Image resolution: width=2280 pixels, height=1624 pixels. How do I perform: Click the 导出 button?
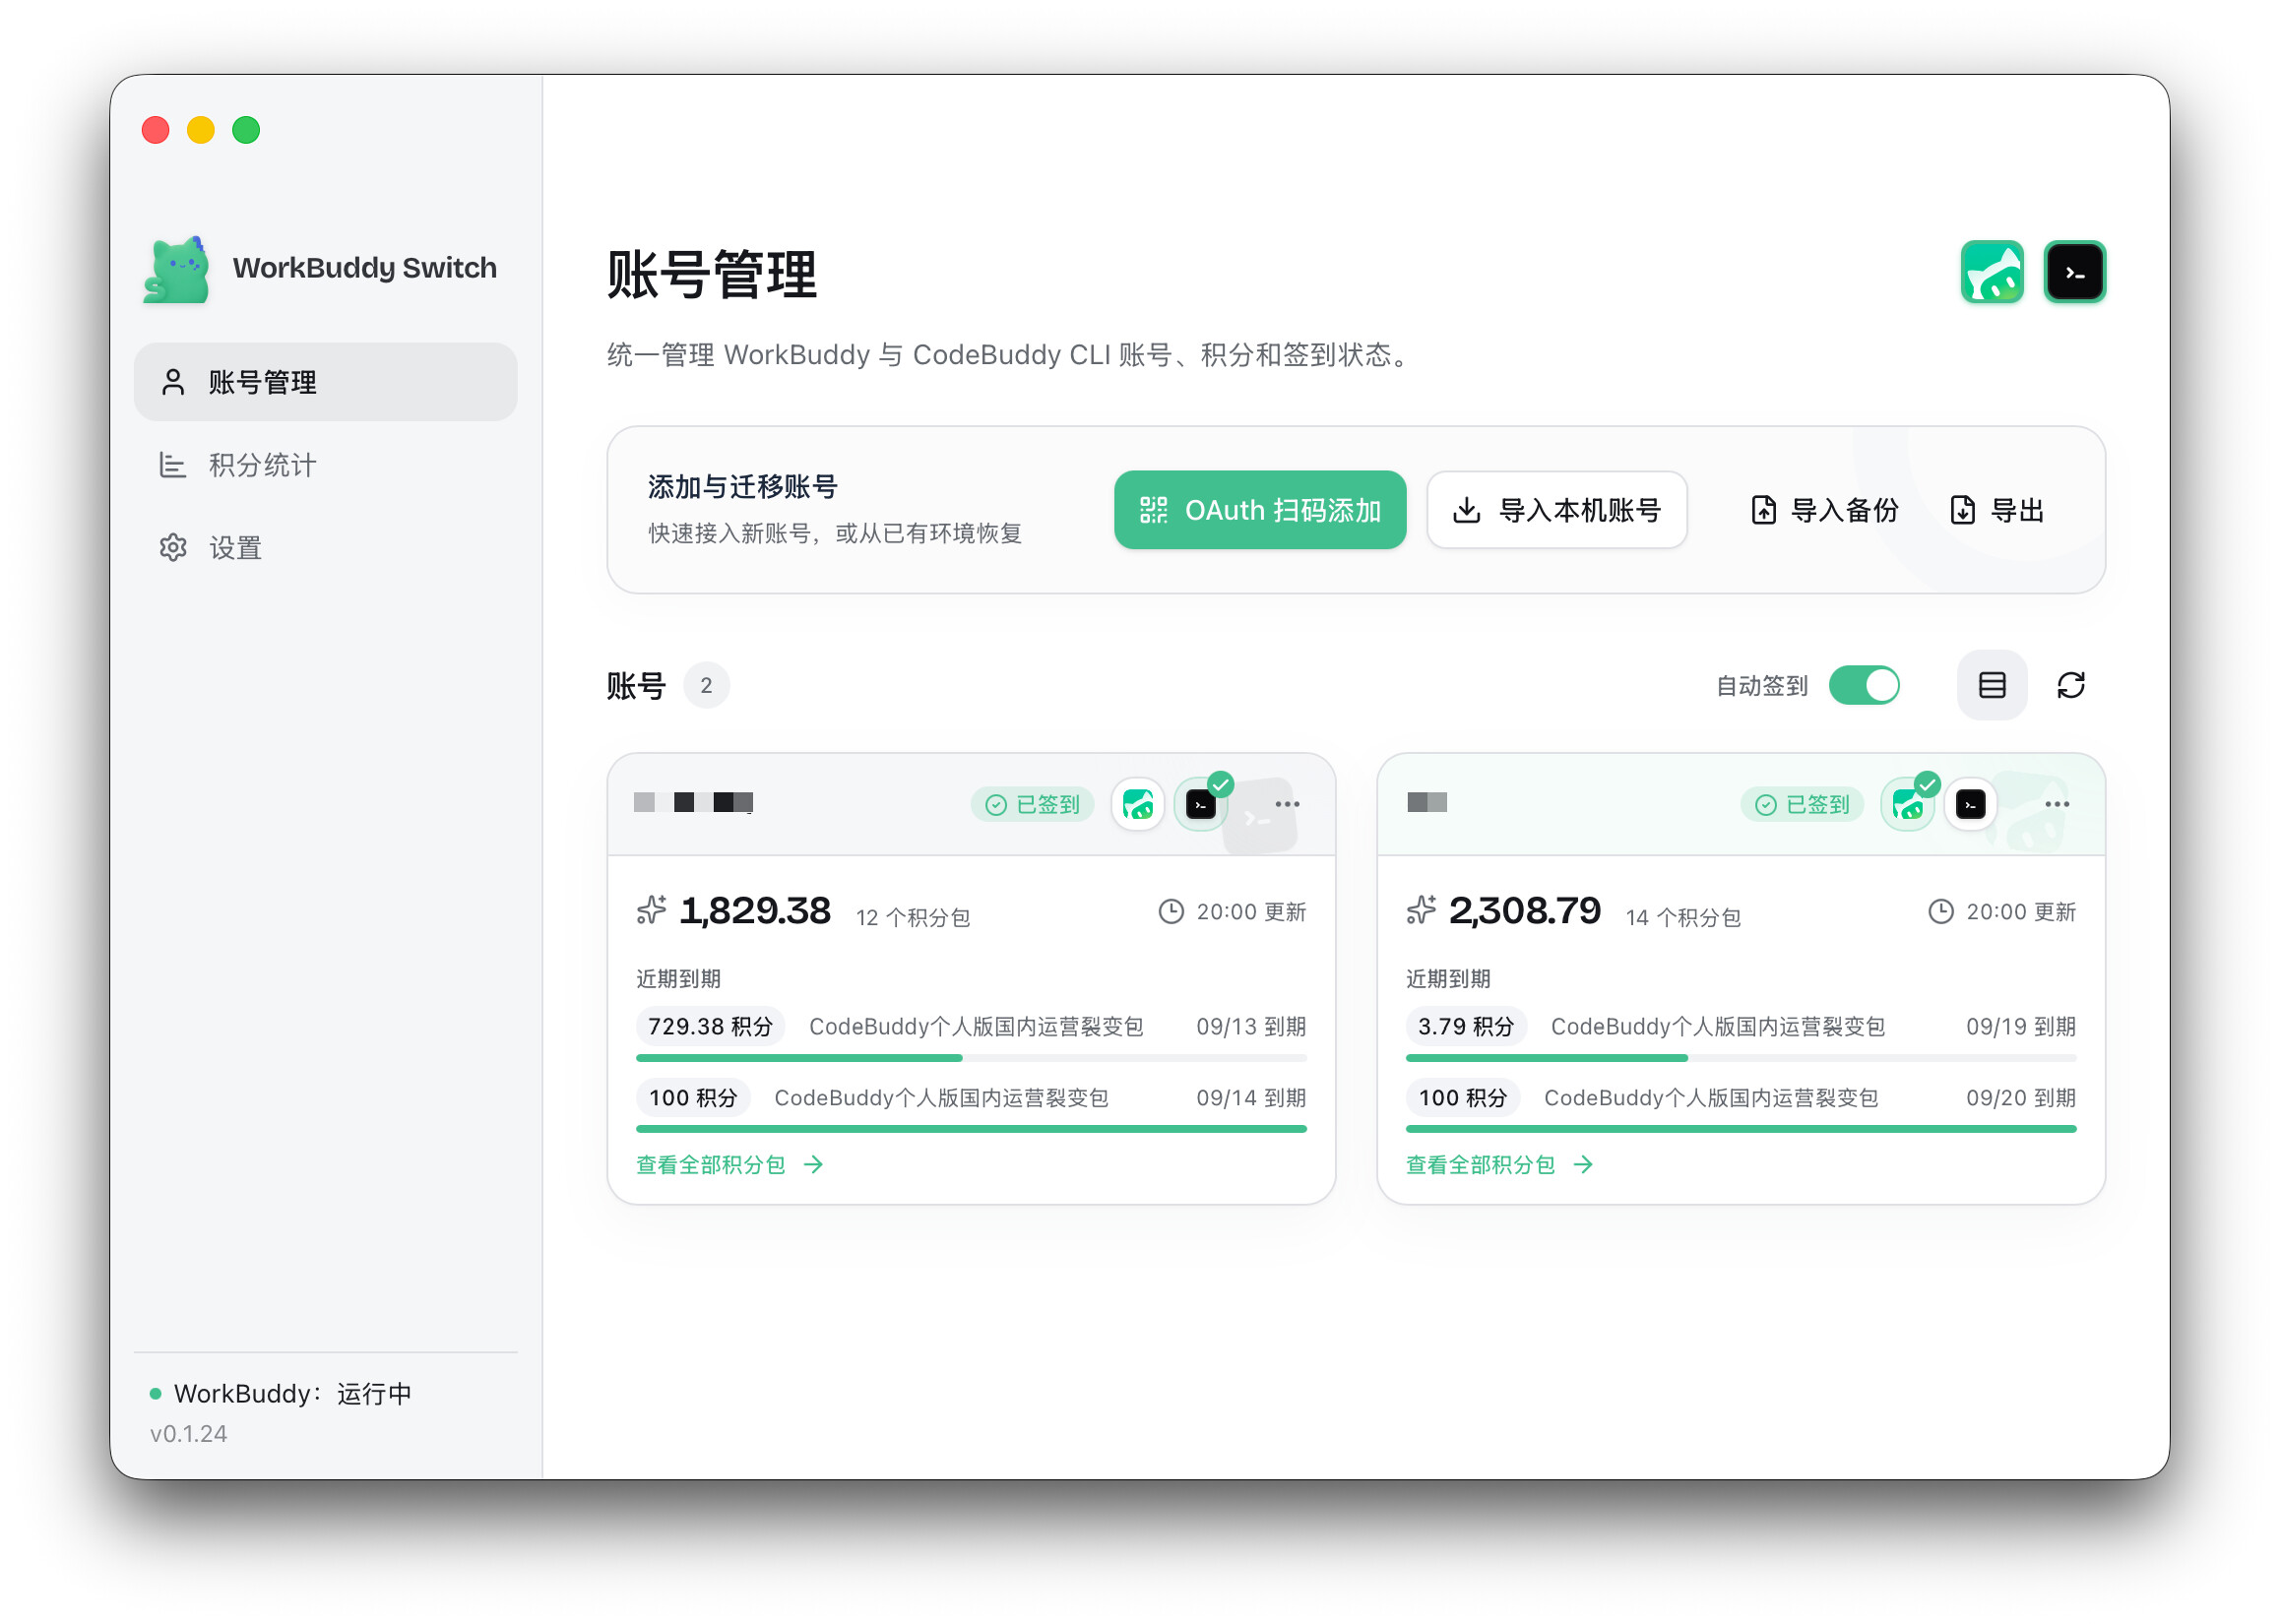1997,510
